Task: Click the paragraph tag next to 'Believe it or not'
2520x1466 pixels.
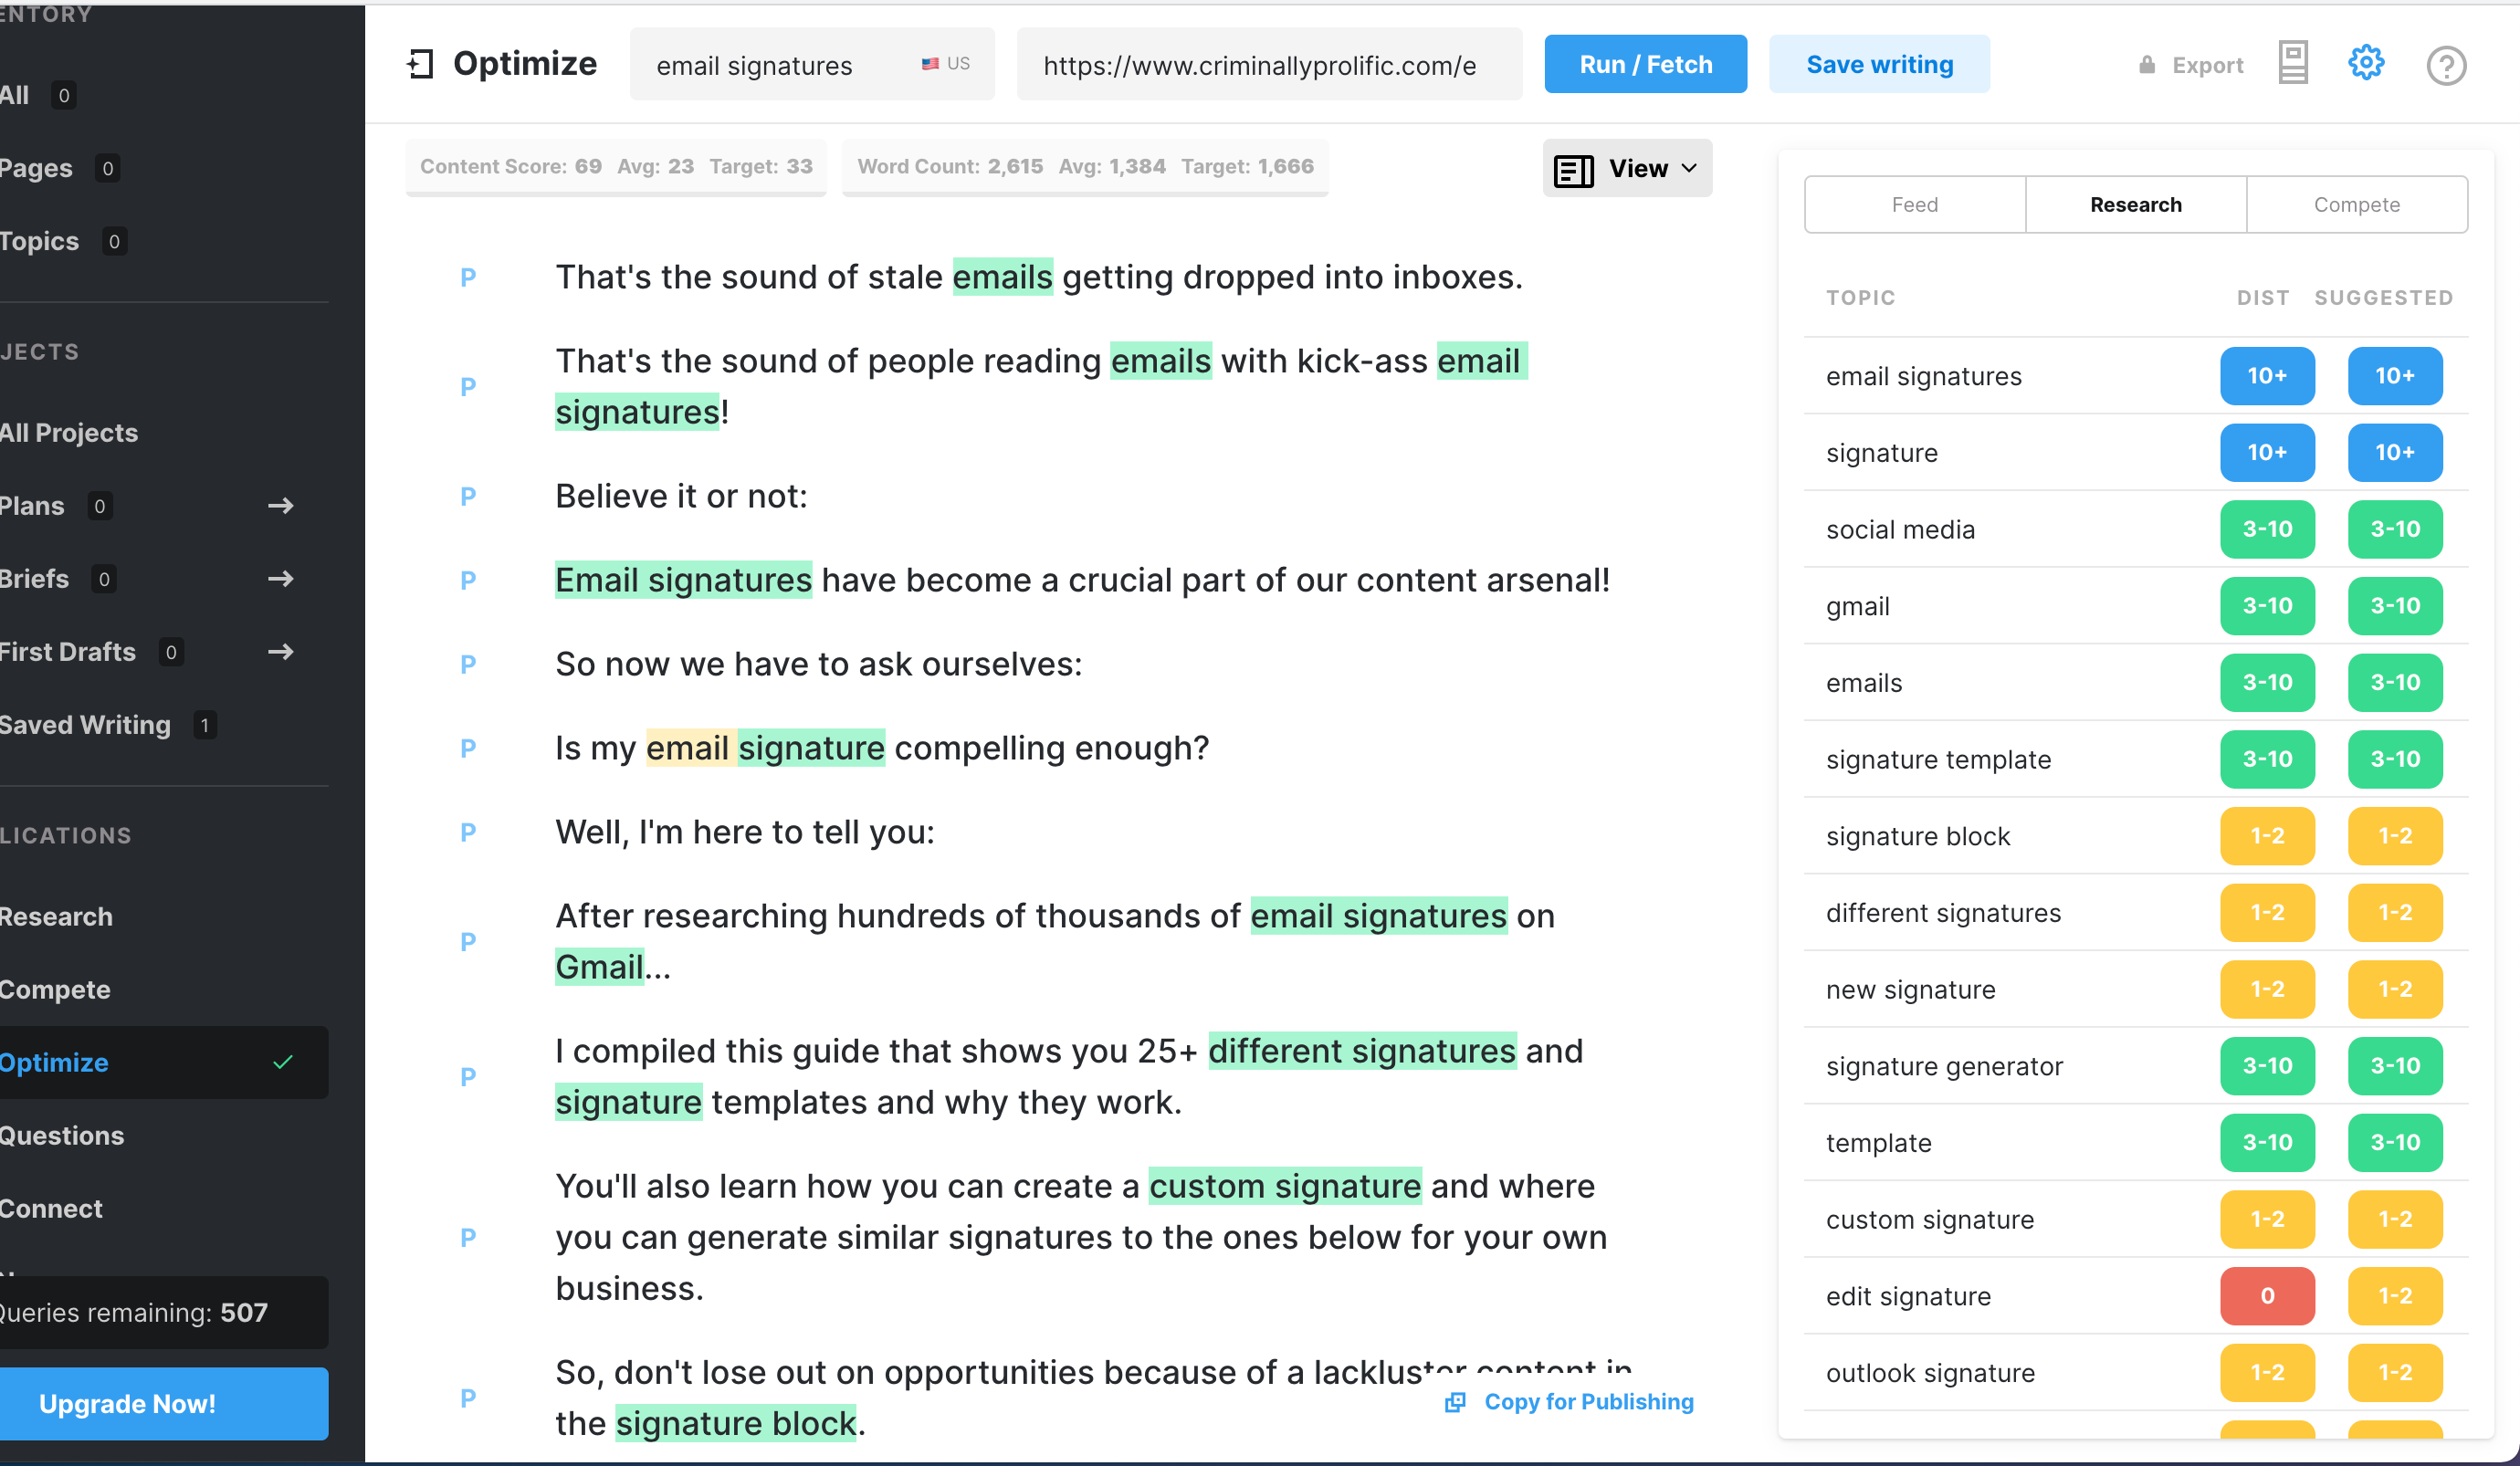Action: pos(468,497)
